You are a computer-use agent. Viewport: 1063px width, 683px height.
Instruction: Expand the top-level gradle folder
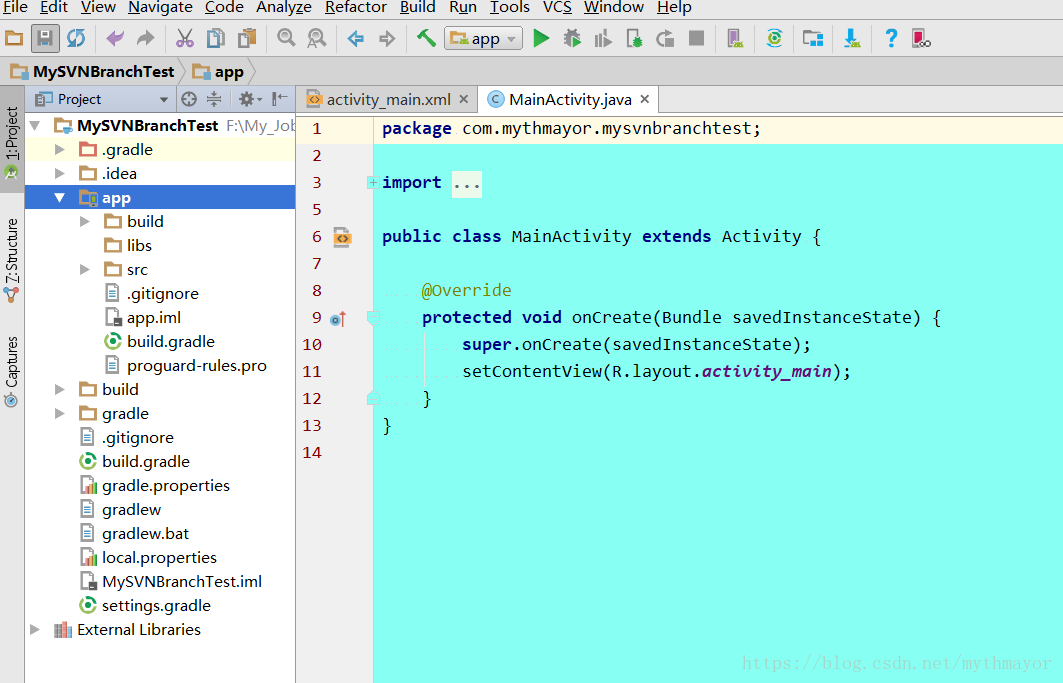coord(60,413)
